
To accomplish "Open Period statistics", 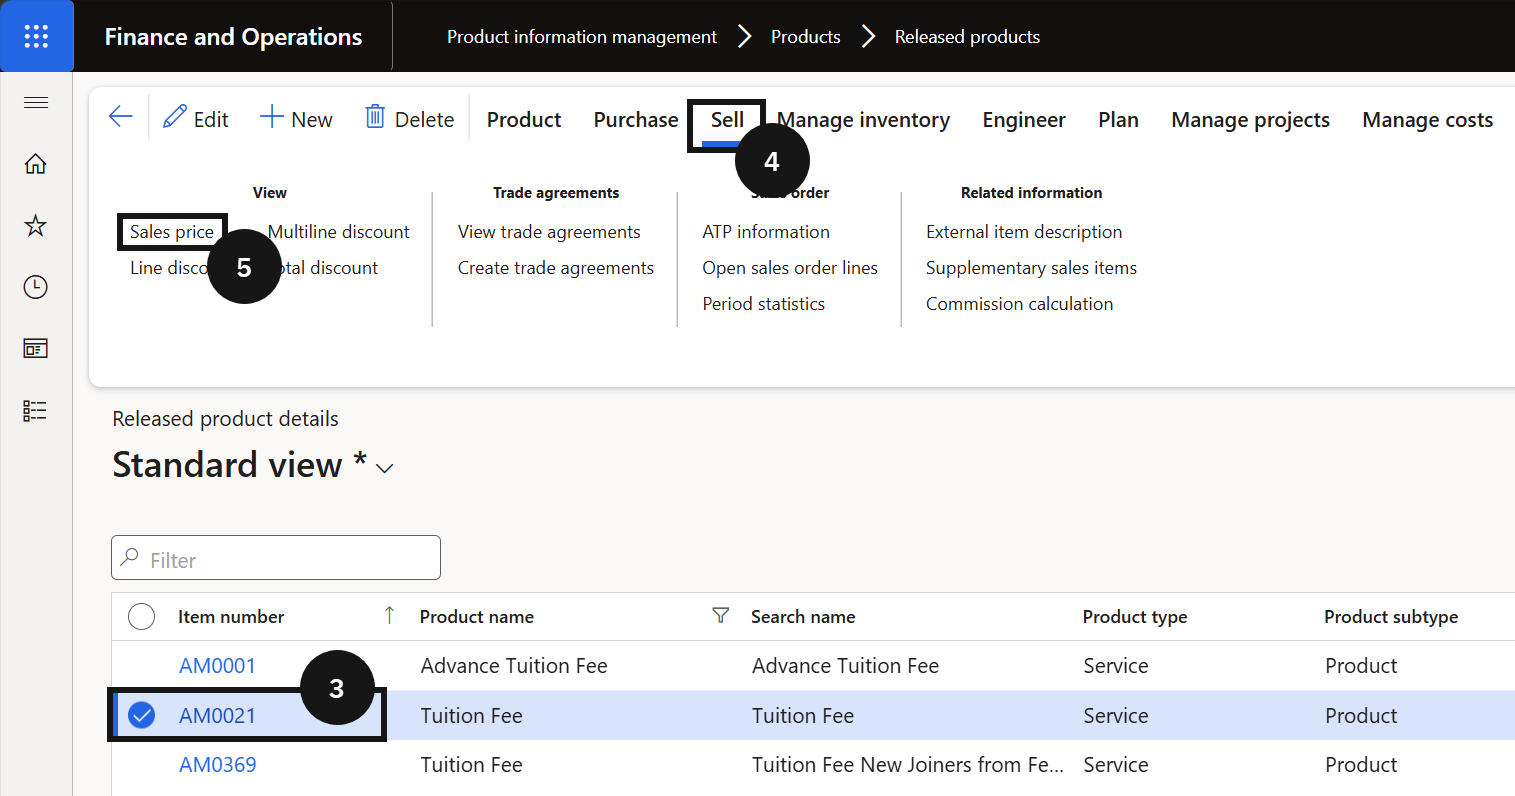I will (x=764, y=304).
